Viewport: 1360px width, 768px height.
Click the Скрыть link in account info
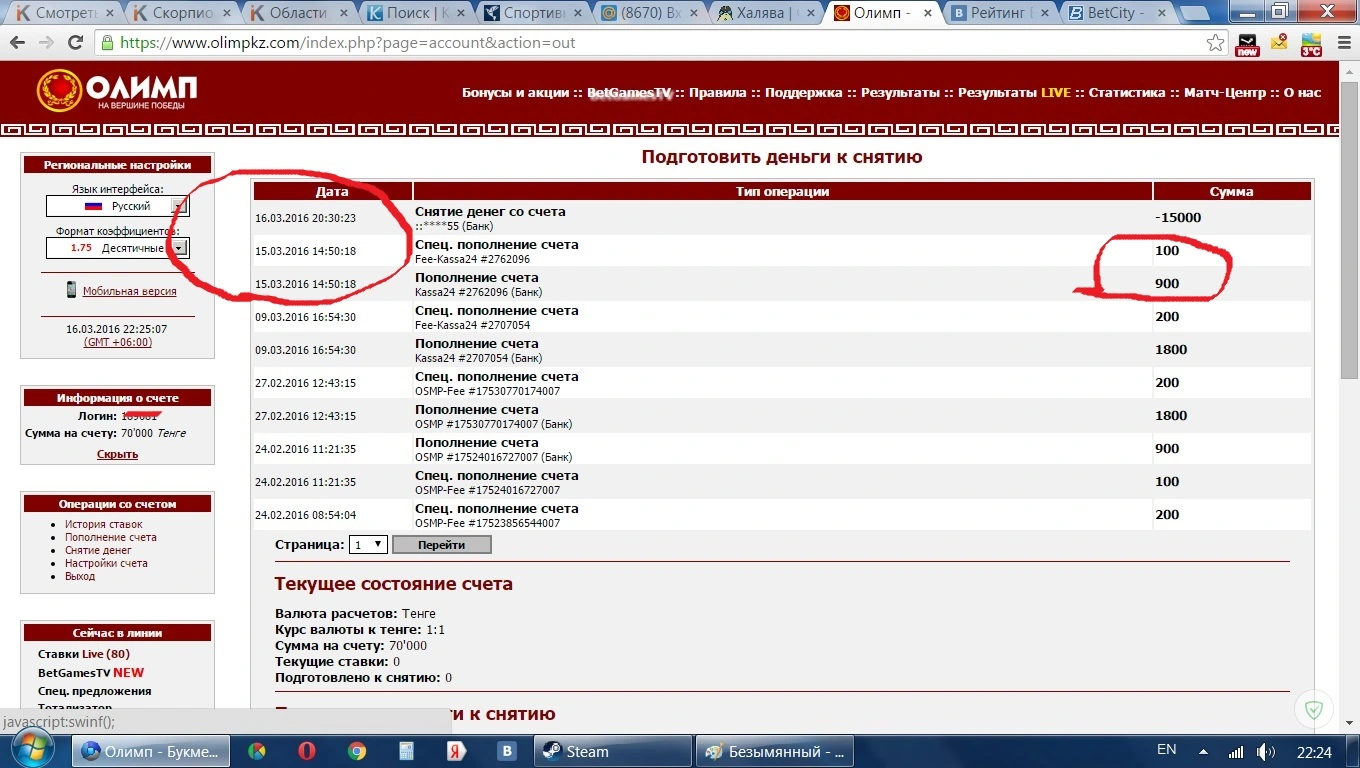(117, 454)
